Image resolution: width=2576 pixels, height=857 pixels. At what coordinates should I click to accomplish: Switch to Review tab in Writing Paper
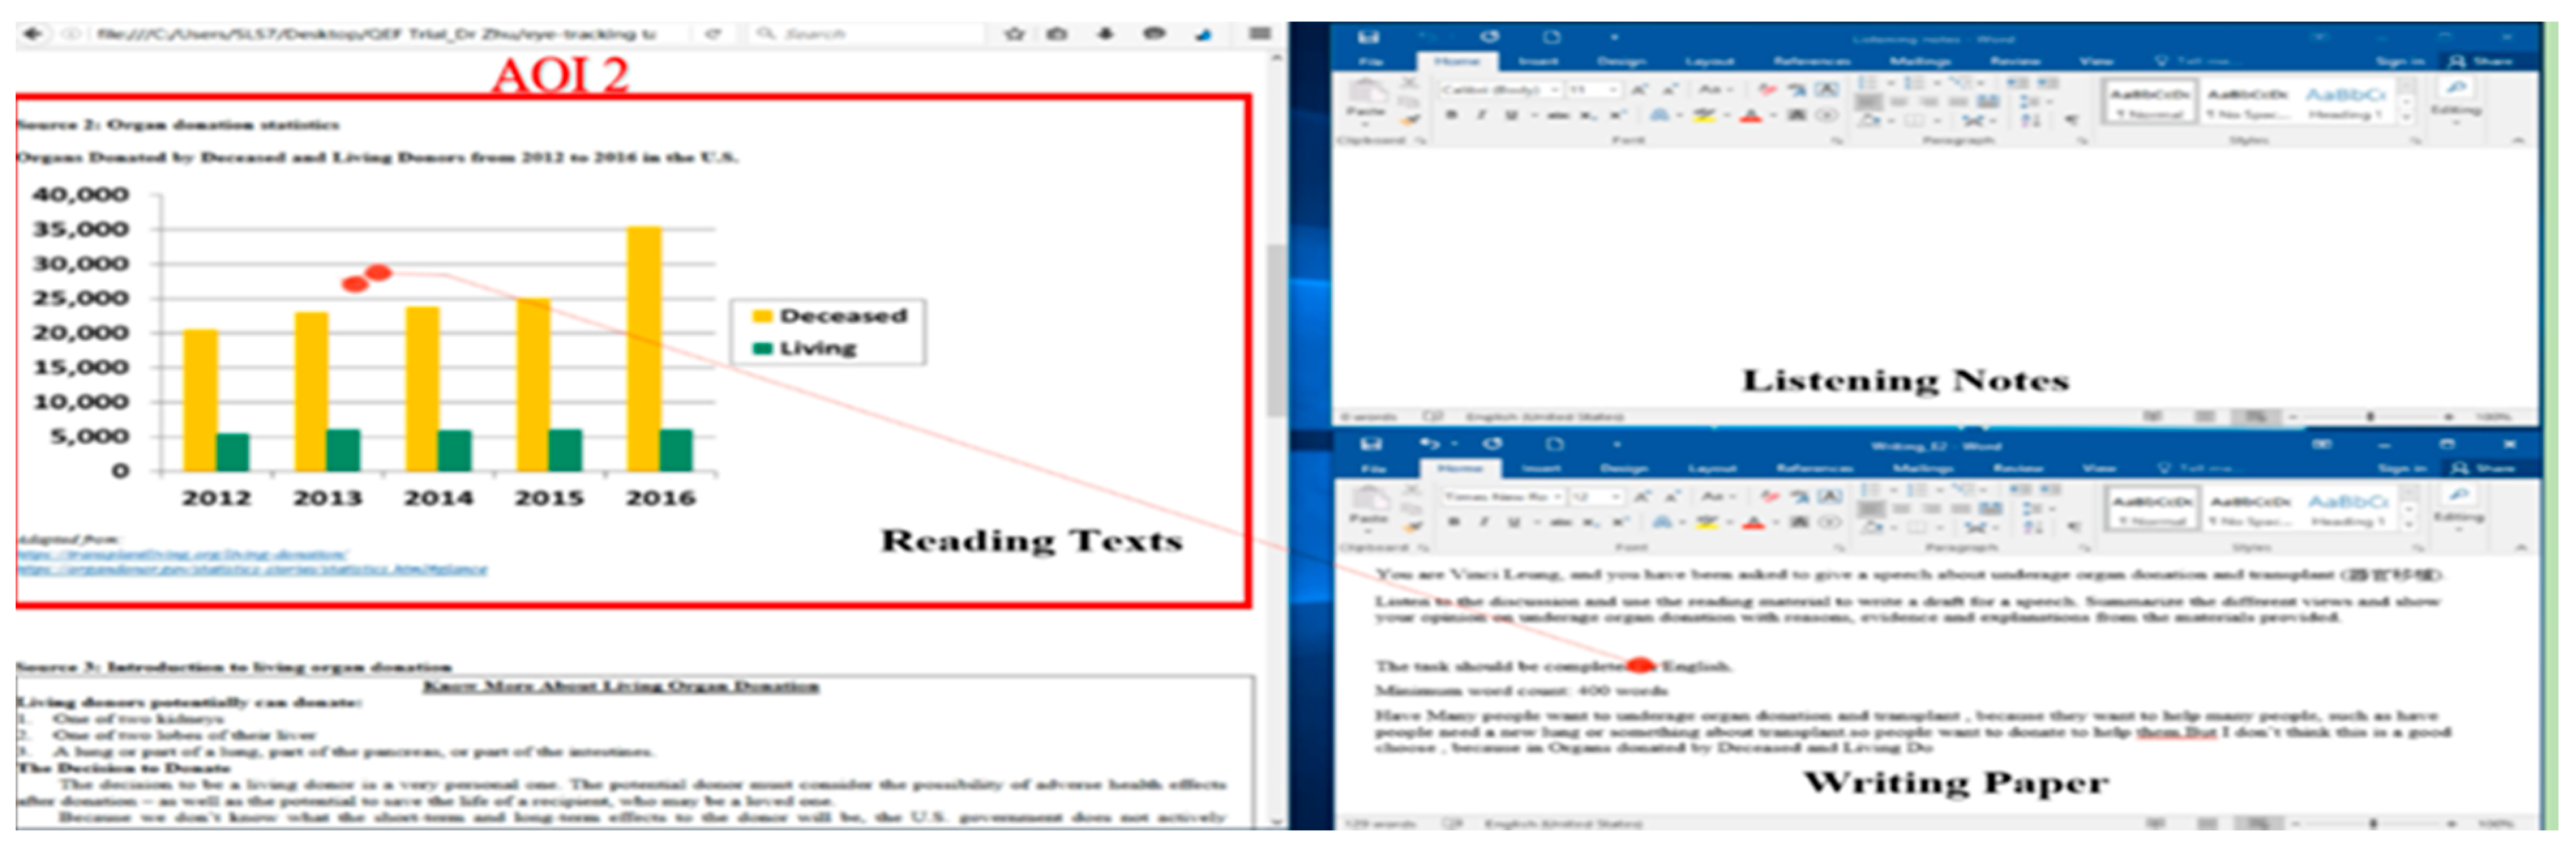click(x=2017, y=468)
